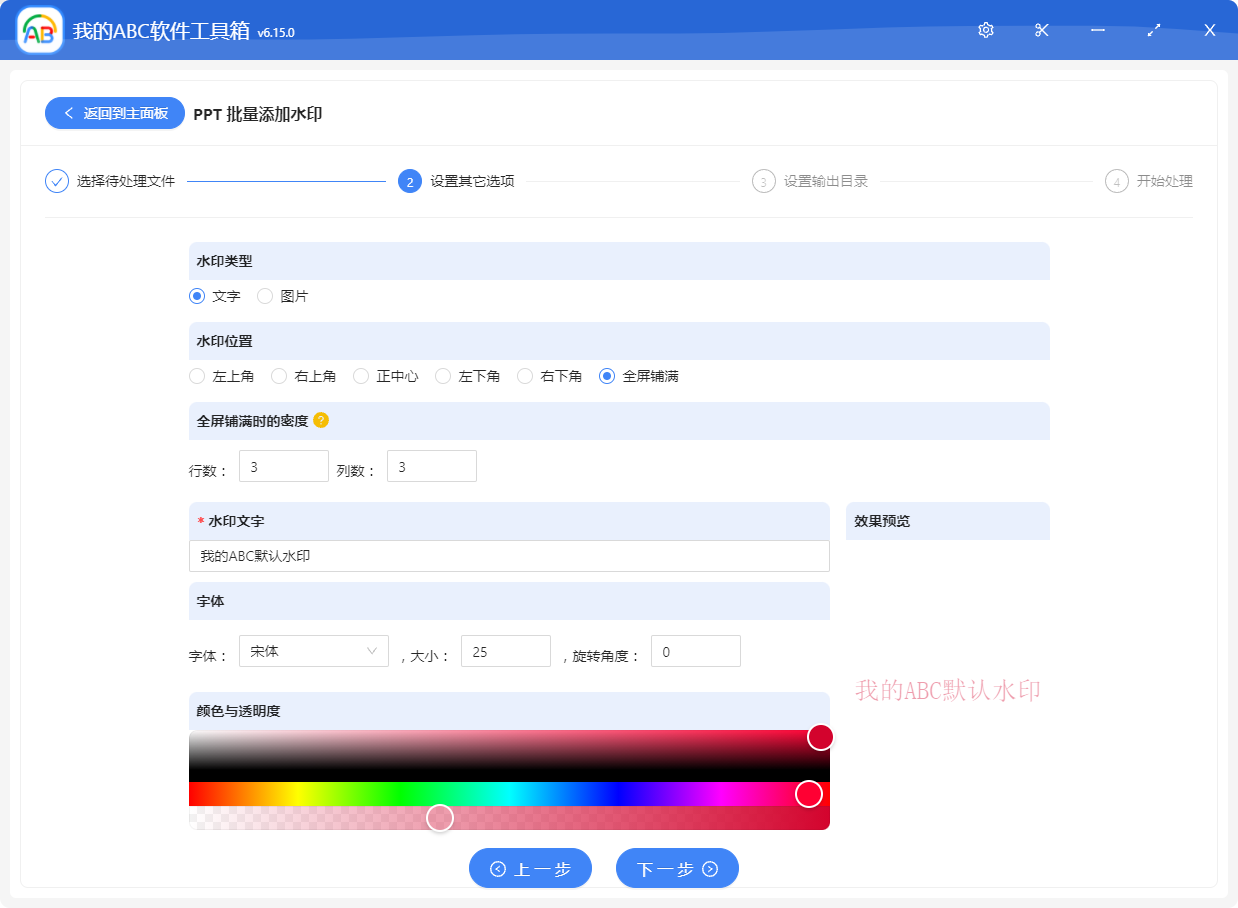Click 返回到主面板 button

115,113
